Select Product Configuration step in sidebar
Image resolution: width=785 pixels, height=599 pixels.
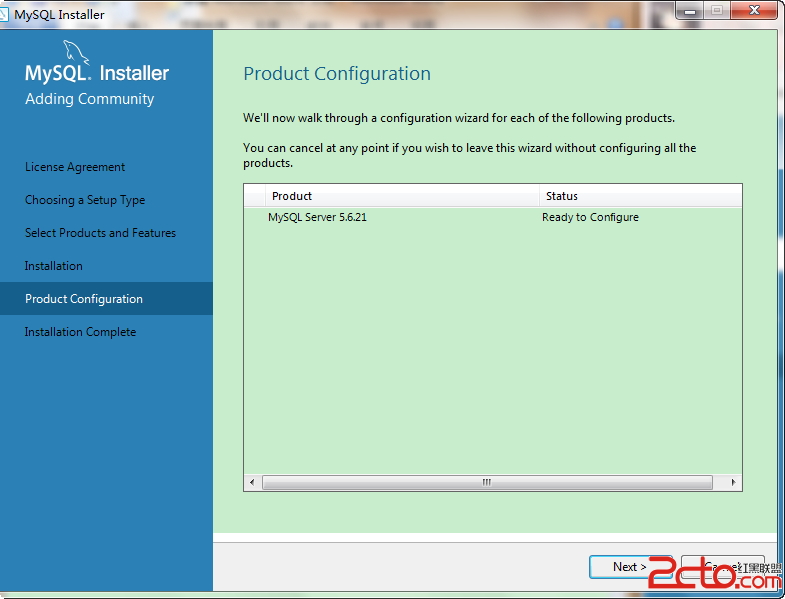(x=106, y=298)
